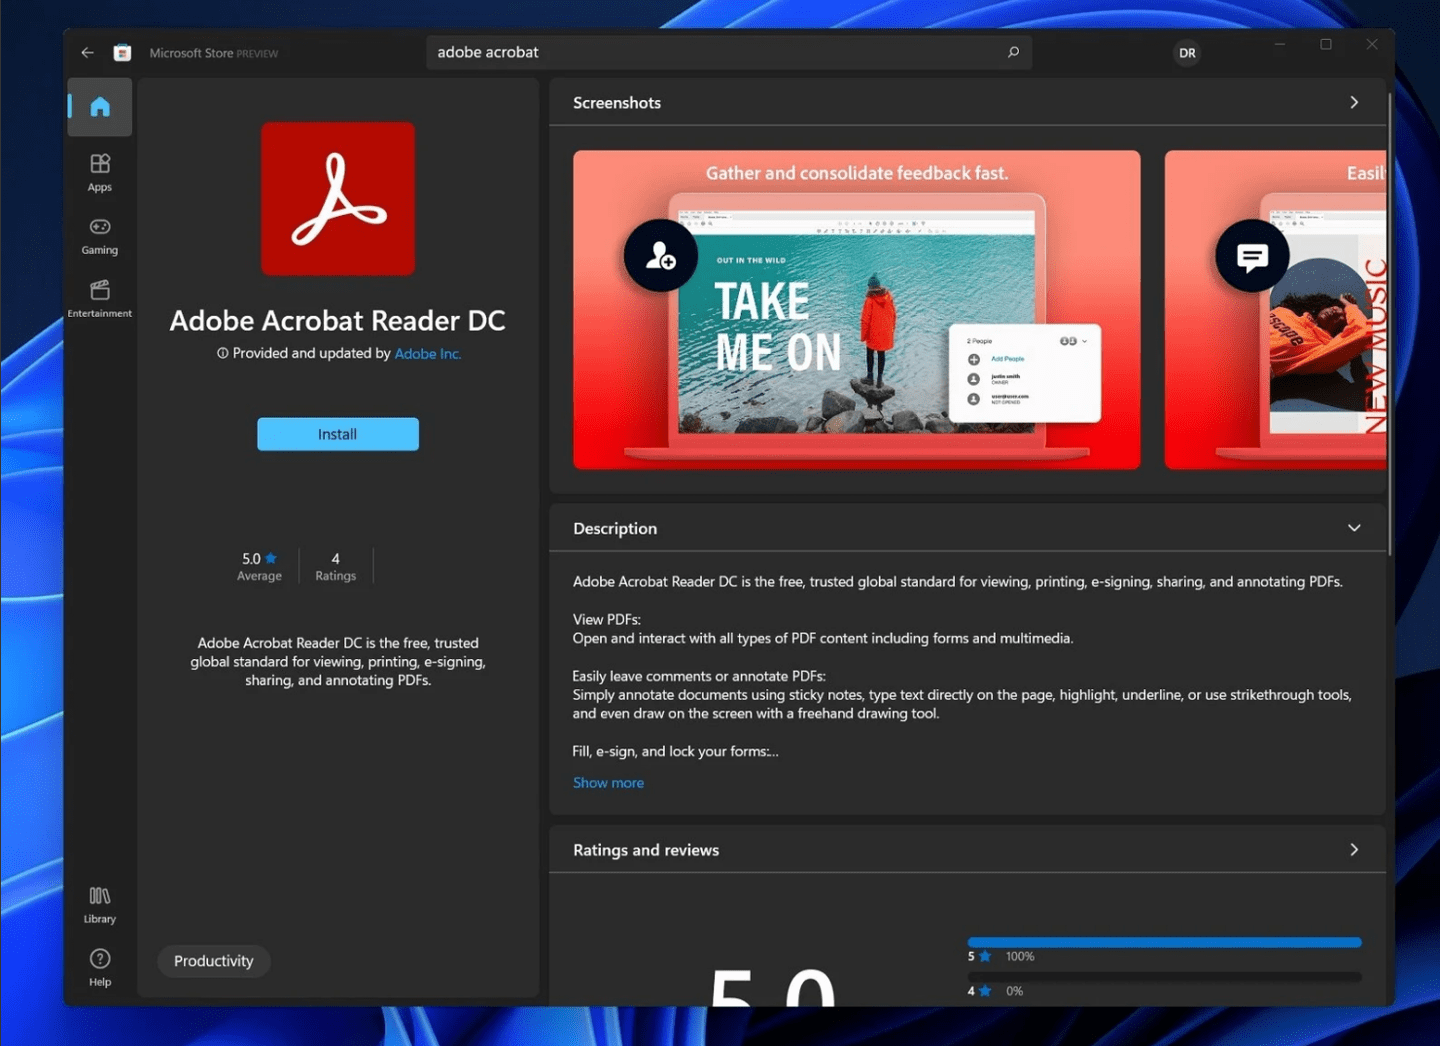Open the 'Gather and consolidate feedback' screenshot
This screenshot has height=1046, width=1440.
857,310
